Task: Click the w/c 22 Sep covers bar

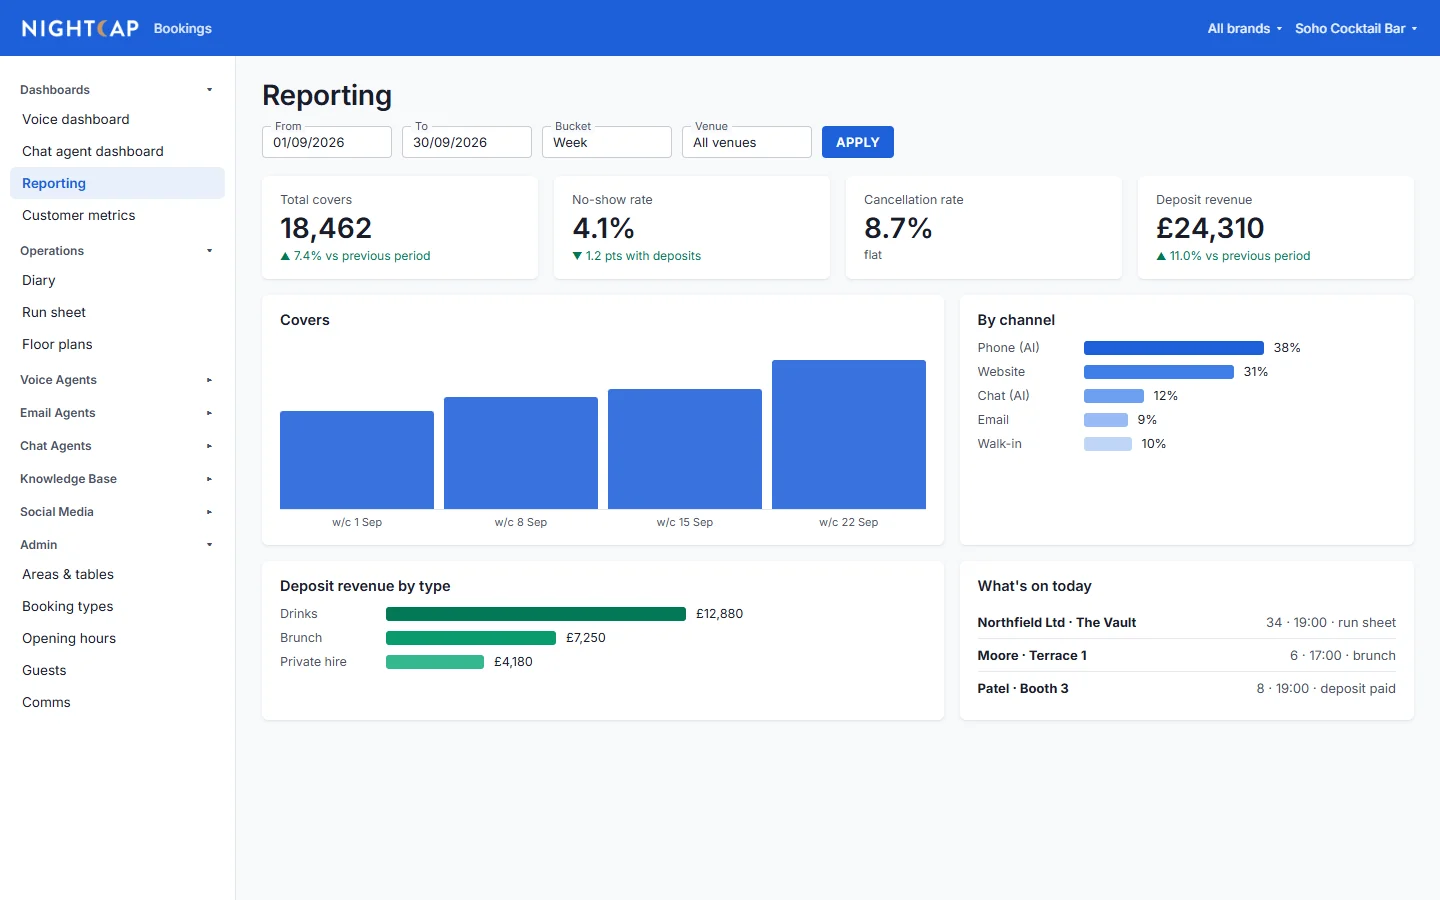Action: pyautogui.click(x=849, y=435)
